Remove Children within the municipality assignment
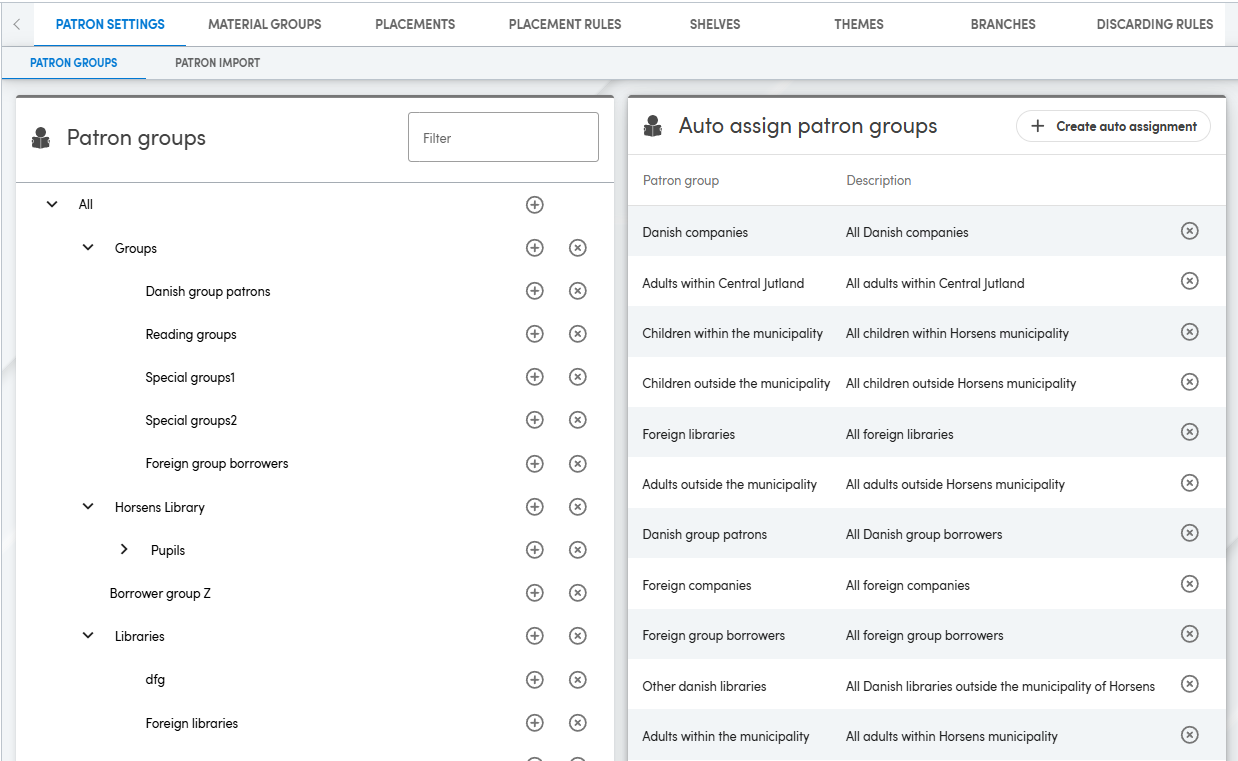 pos(1190,332)
